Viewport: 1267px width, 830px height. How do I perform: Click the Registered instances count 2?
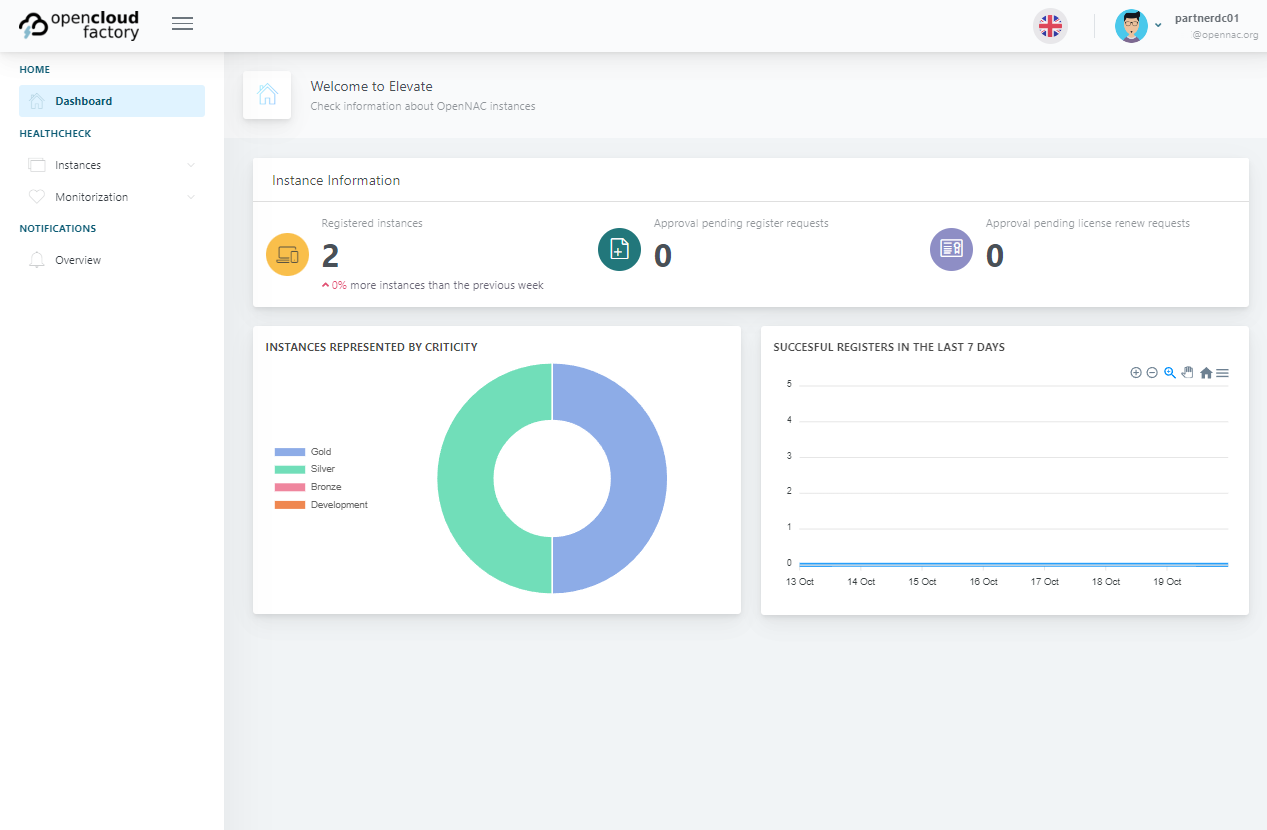[330, 257]
